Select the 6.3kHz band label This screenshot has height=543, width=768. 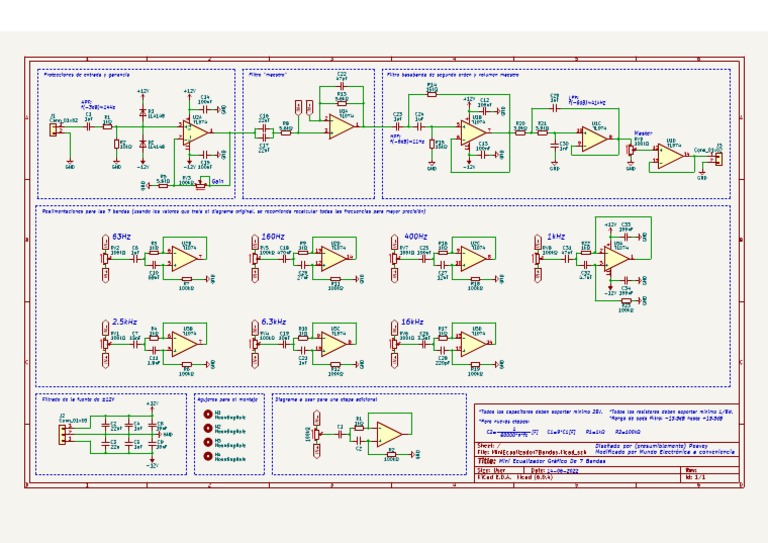(x=274, y=322)
